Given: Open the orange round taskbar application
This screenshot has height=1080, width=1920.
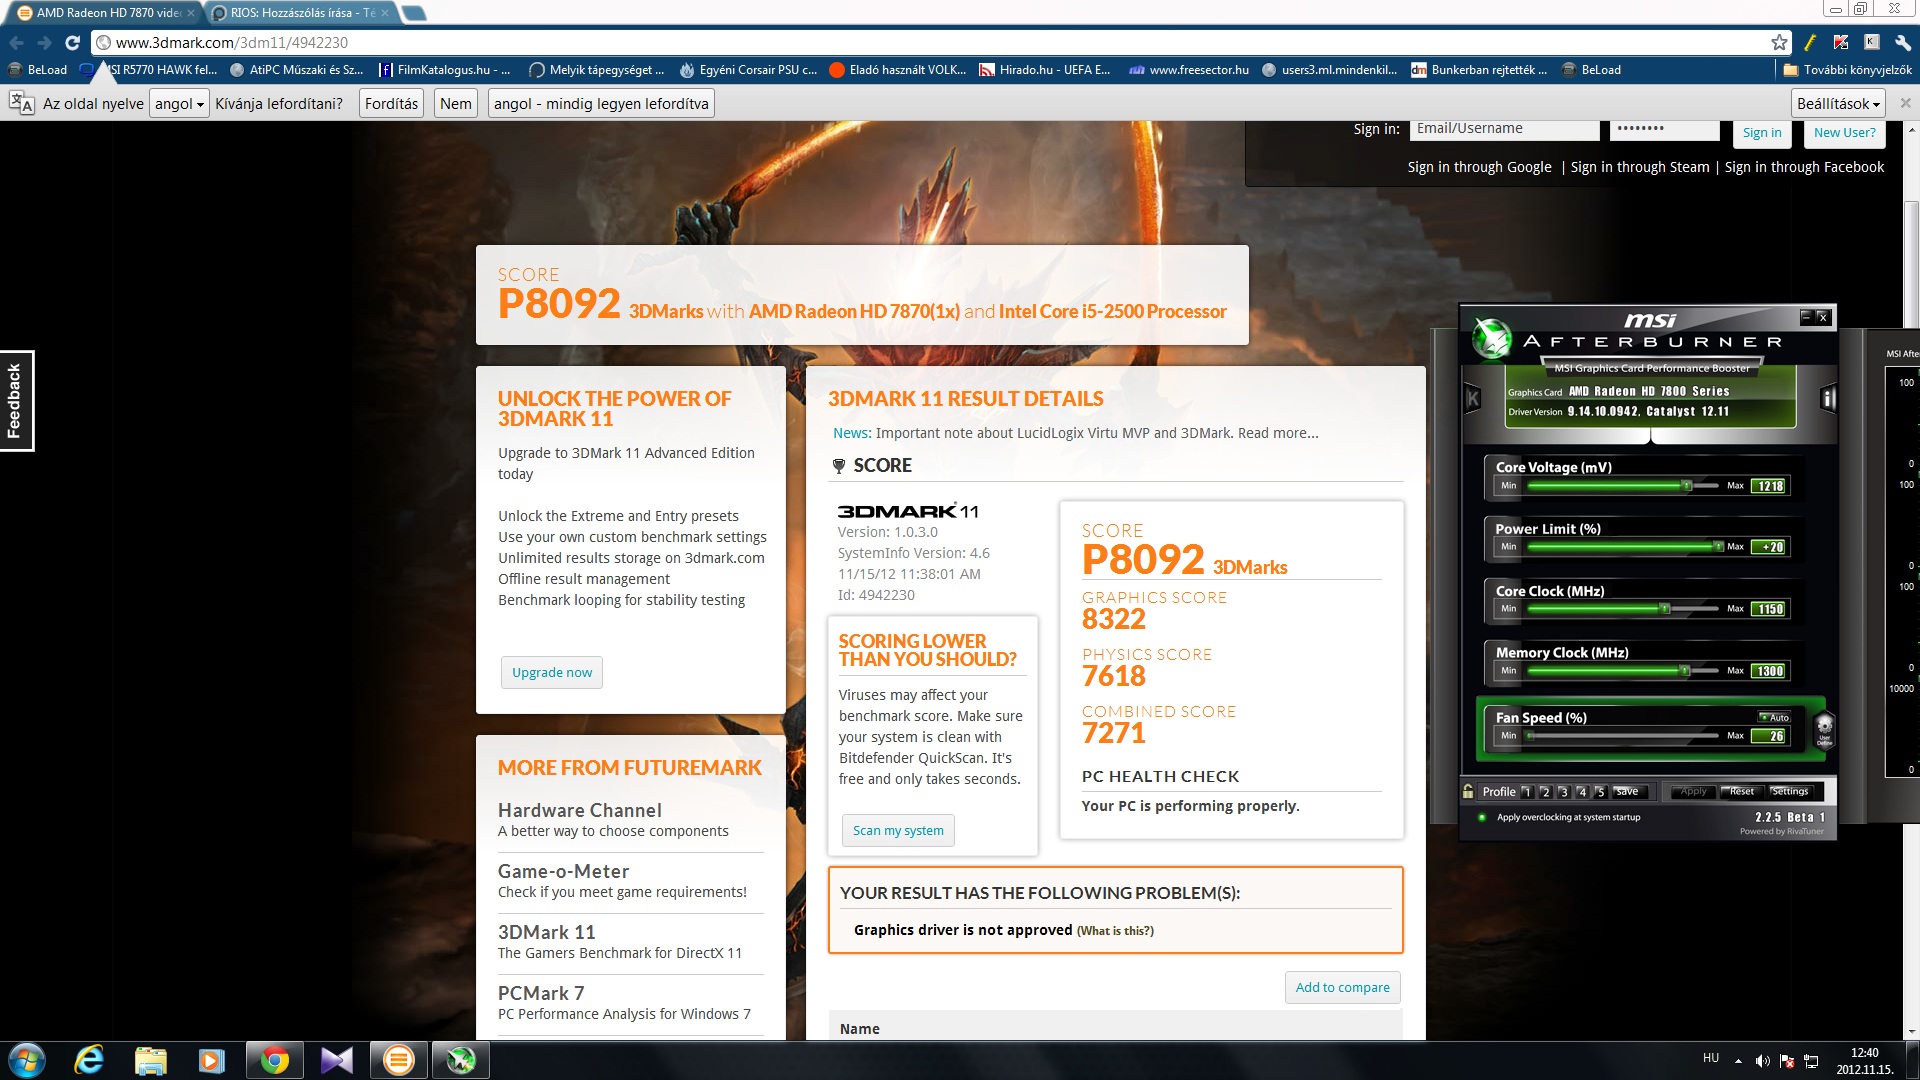Looking at the screenshot, I should (398, 1060).
